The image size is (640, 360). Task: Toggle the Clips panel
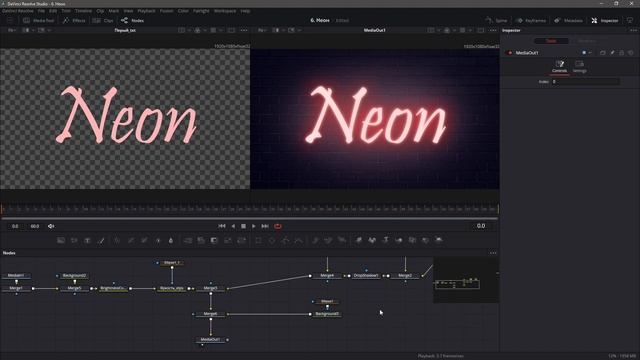pos(103,20)
